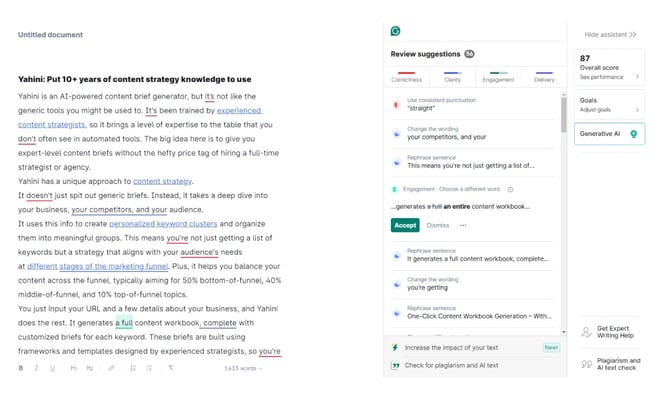Screen dimensions: 666x400
Task: Hide the assistant panel
Action: click(610, 34)
